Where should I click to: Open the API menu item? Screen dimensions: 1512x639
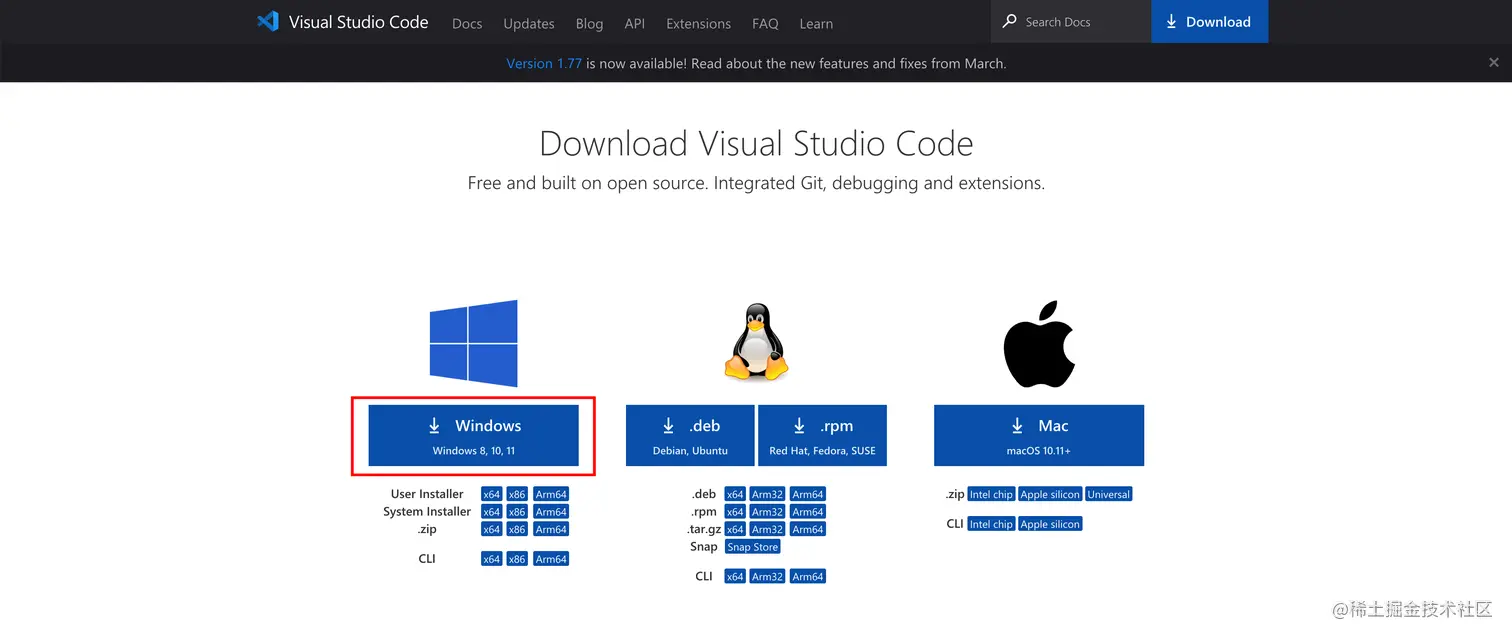point(634,23)
